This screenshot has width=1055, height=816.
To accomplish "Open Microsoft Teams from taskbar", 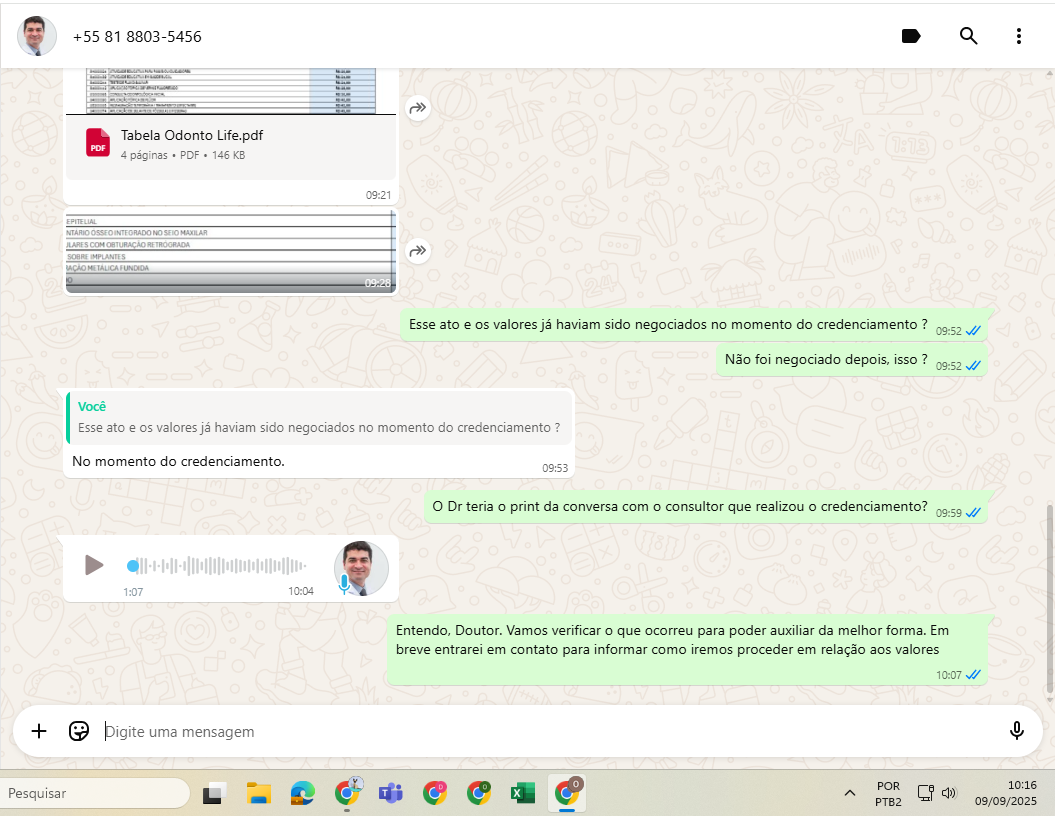I will coord(390,794).
